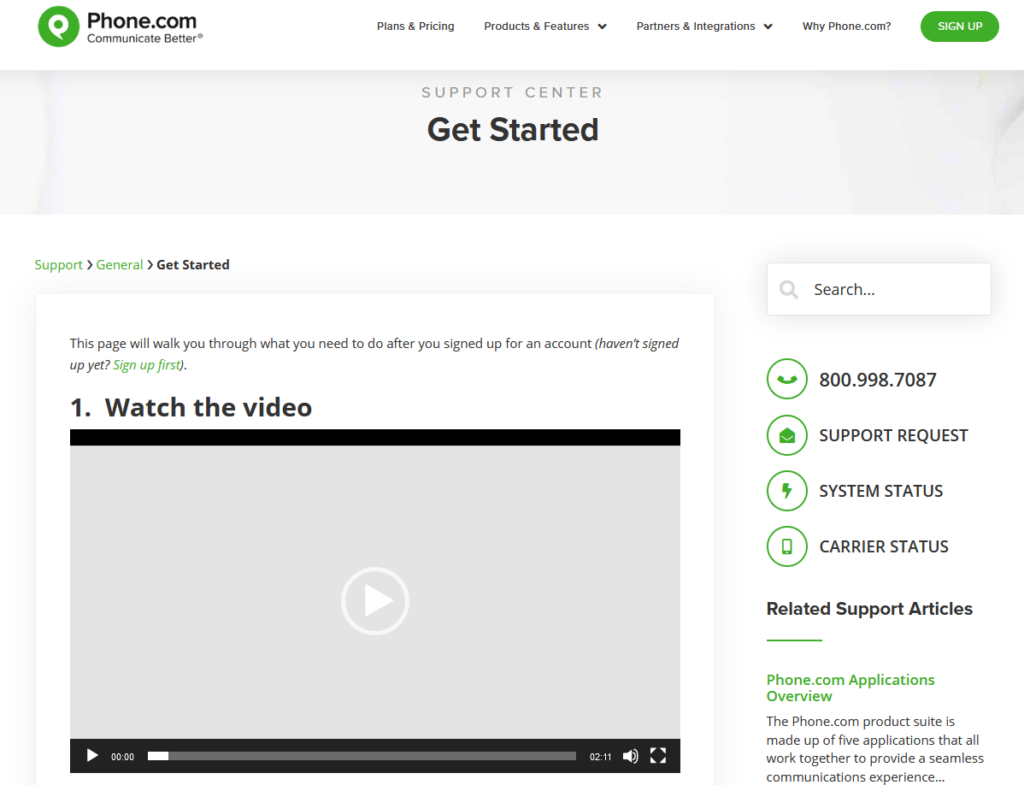Open the SUPPORT REQUEST link
Screen dimensions: 1024x785
click(x=893, y=436)
